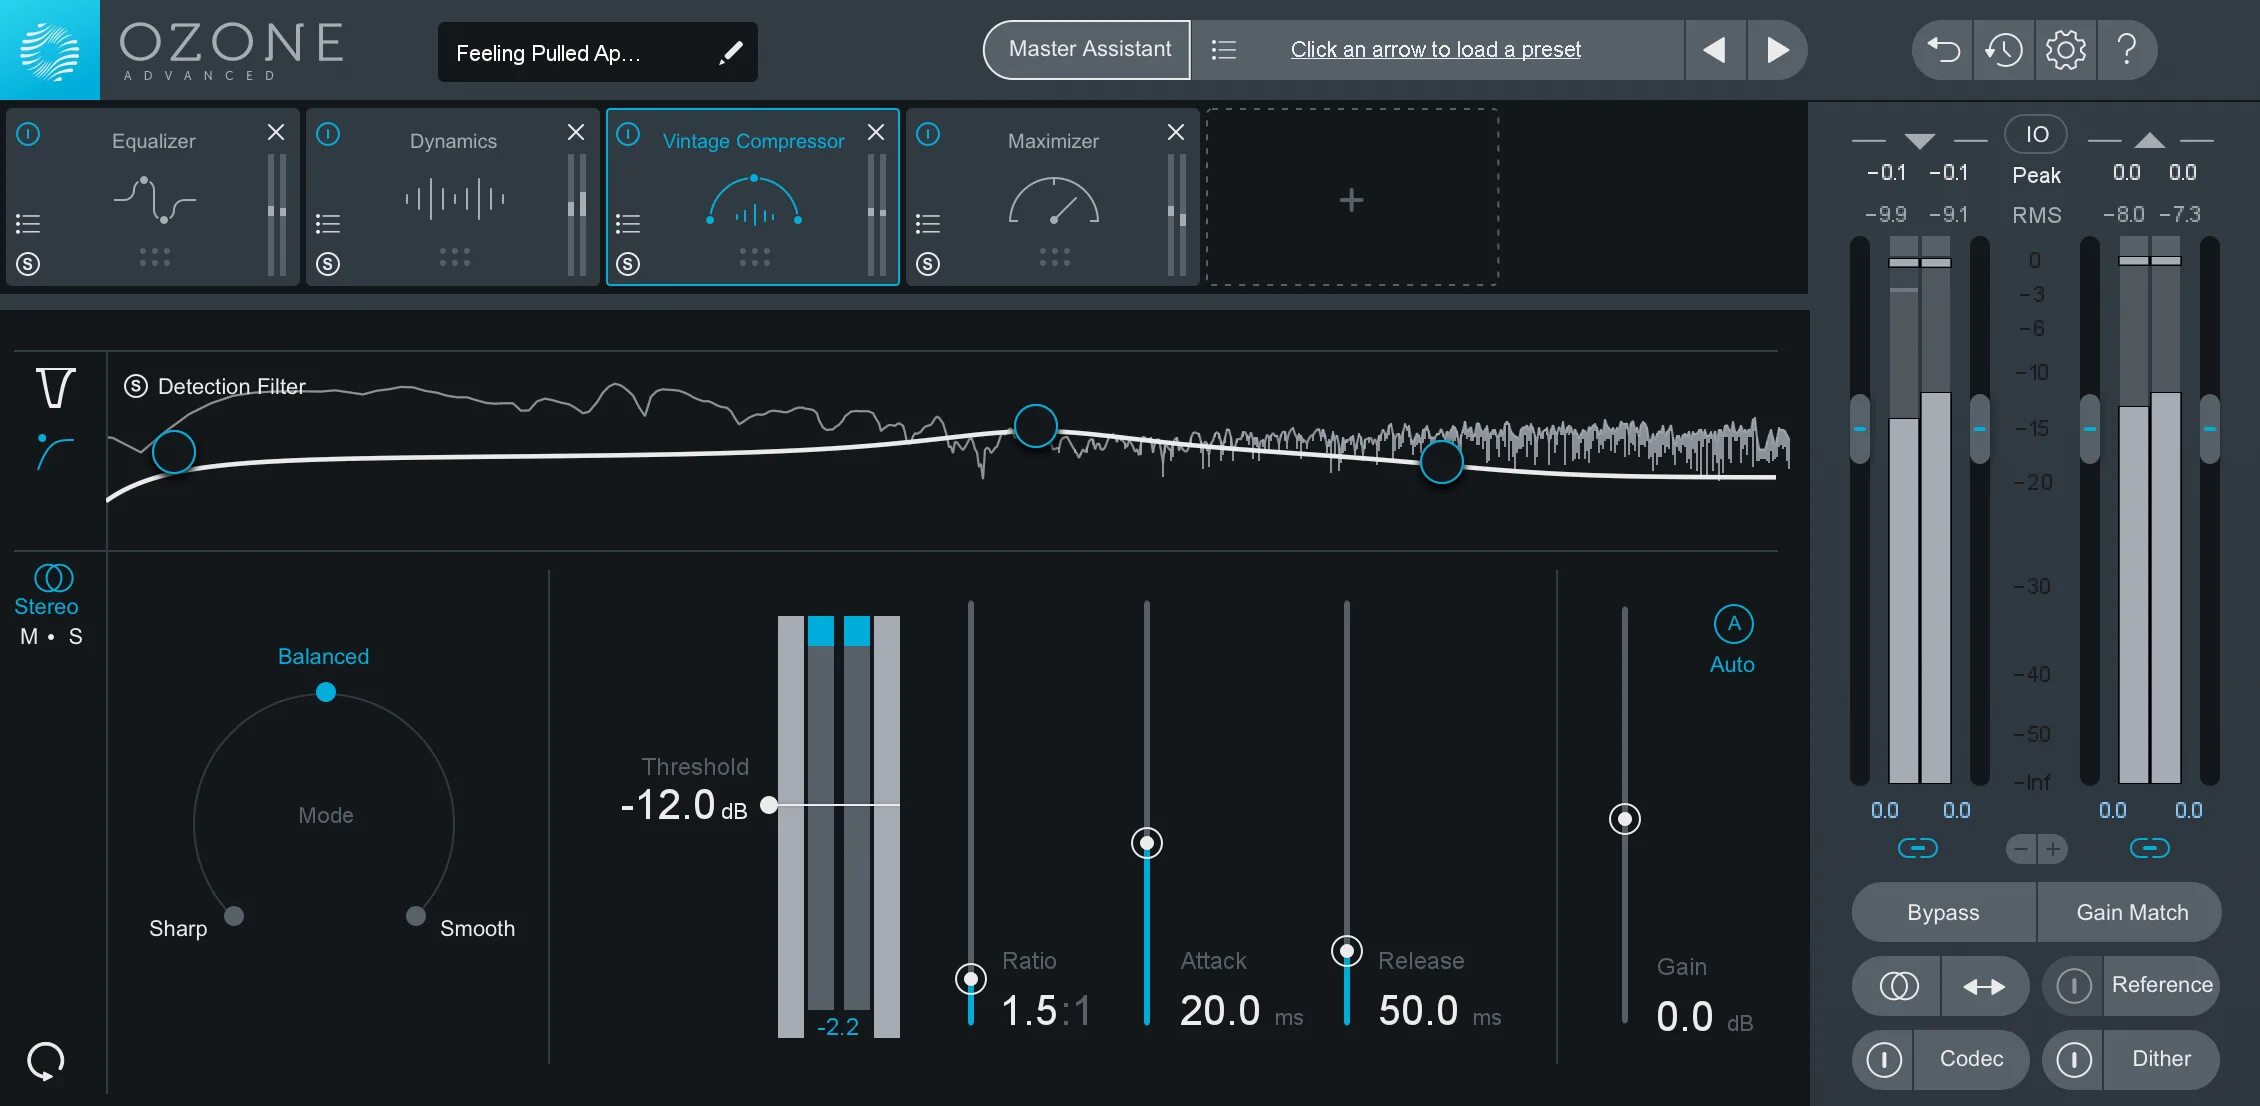Click the IO meter button
2260x1106 pixels.
click(x=2036, y=134)
